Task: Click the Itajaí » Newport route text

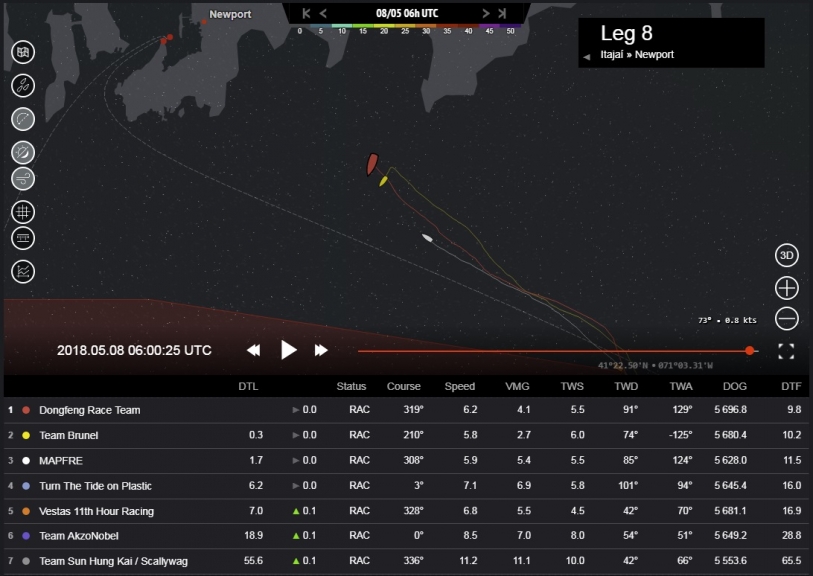Action: [637, 54]
